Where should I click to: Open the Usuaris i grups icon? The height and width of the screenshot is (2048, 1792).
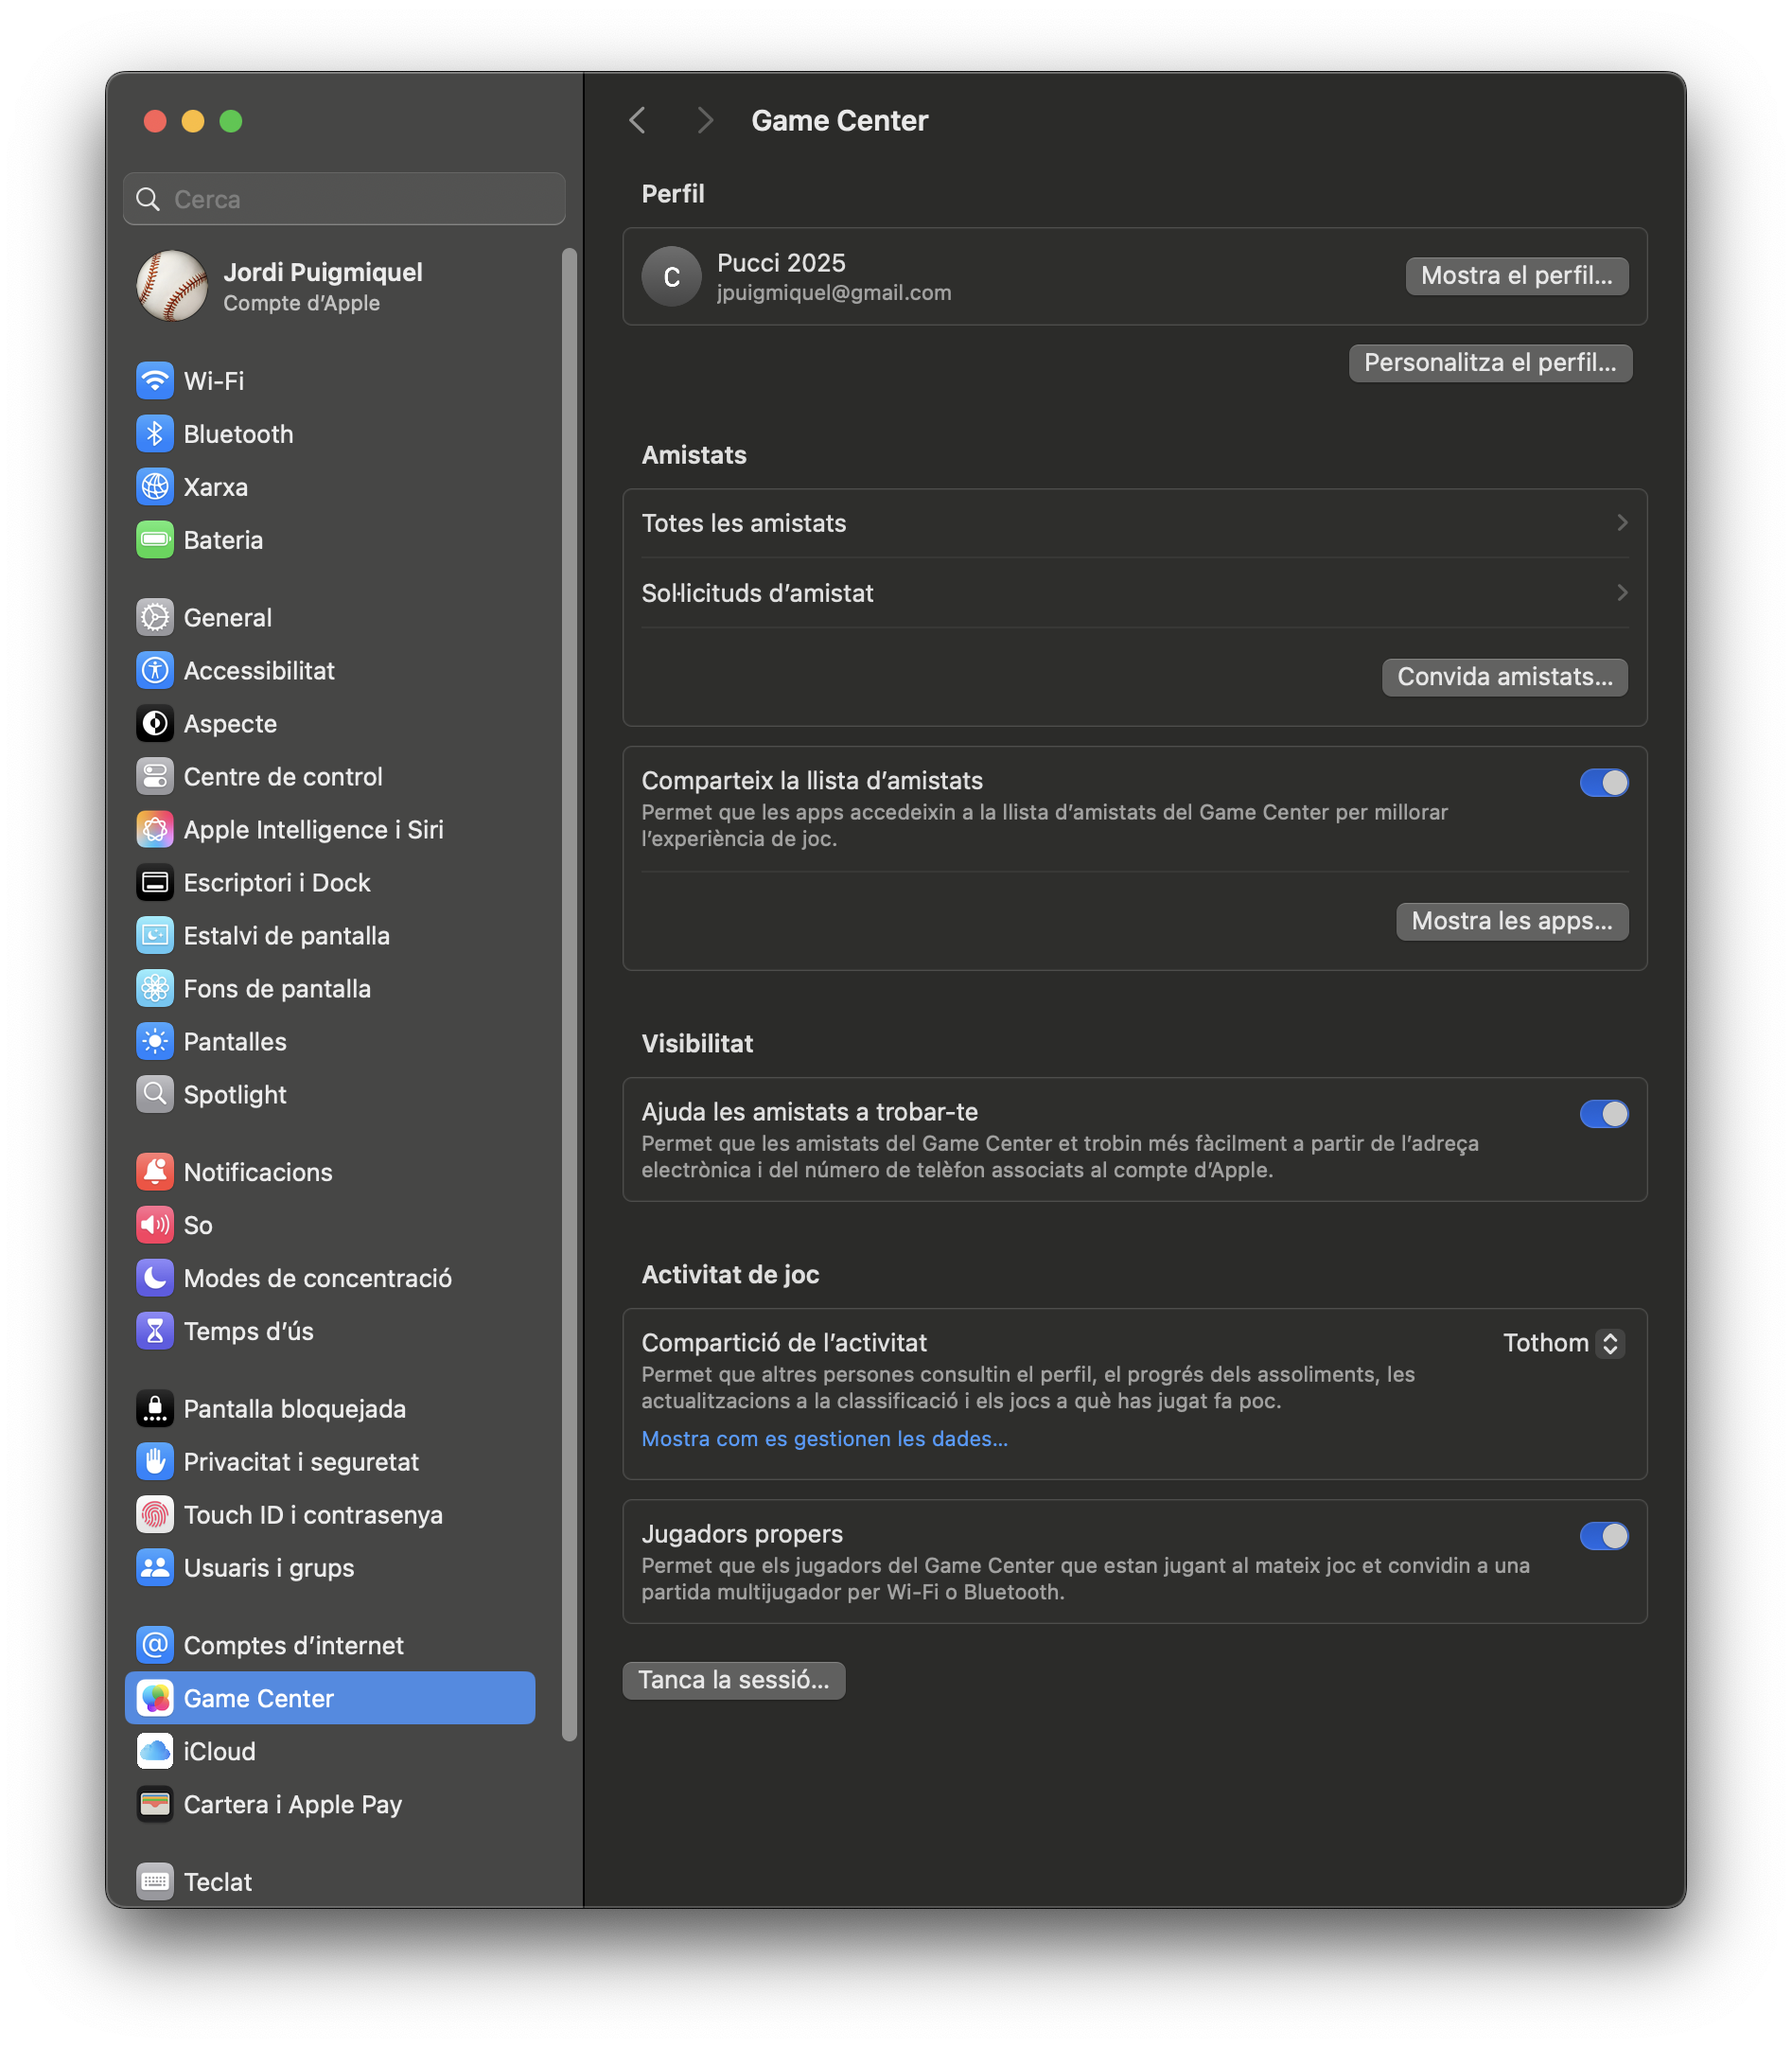155,1568
